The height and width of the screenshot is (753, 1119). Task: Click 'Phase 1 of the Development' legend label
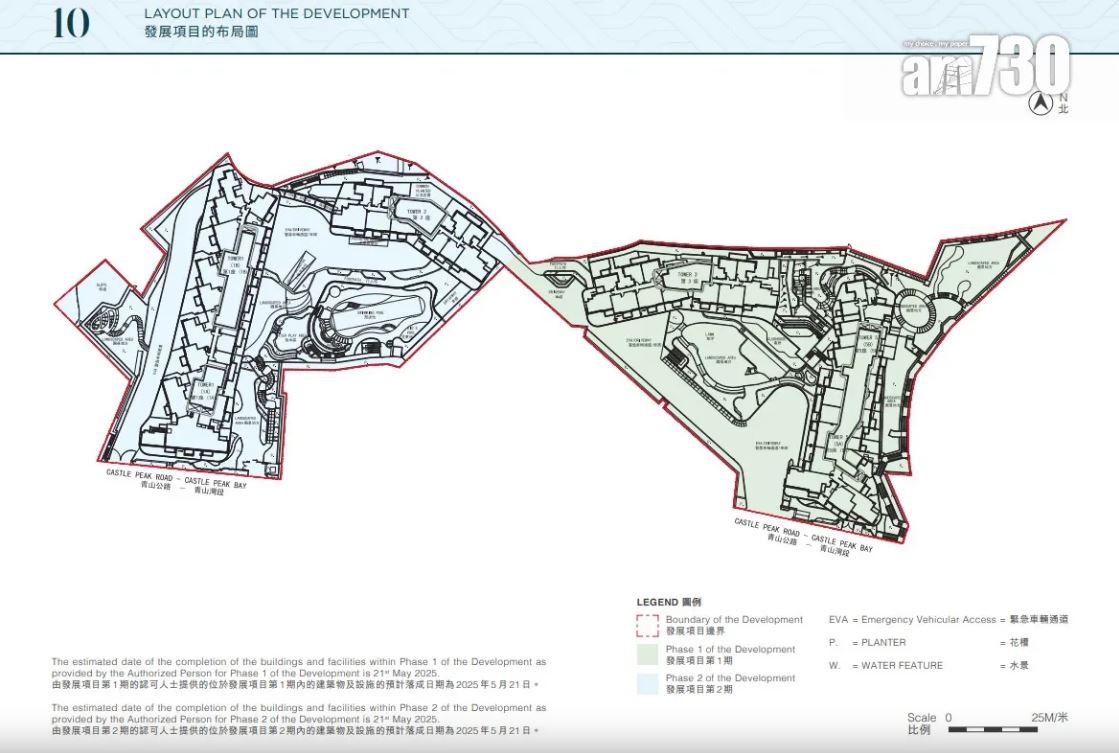coord(730,649)
